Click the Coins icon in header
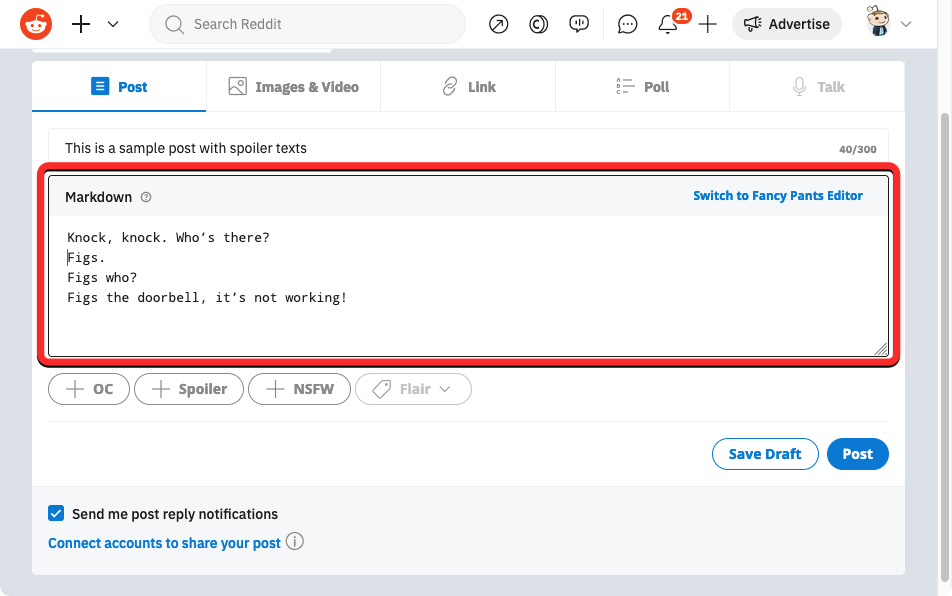Image resolution: width=952 pixels, height=596 pixels. [538, 25]
